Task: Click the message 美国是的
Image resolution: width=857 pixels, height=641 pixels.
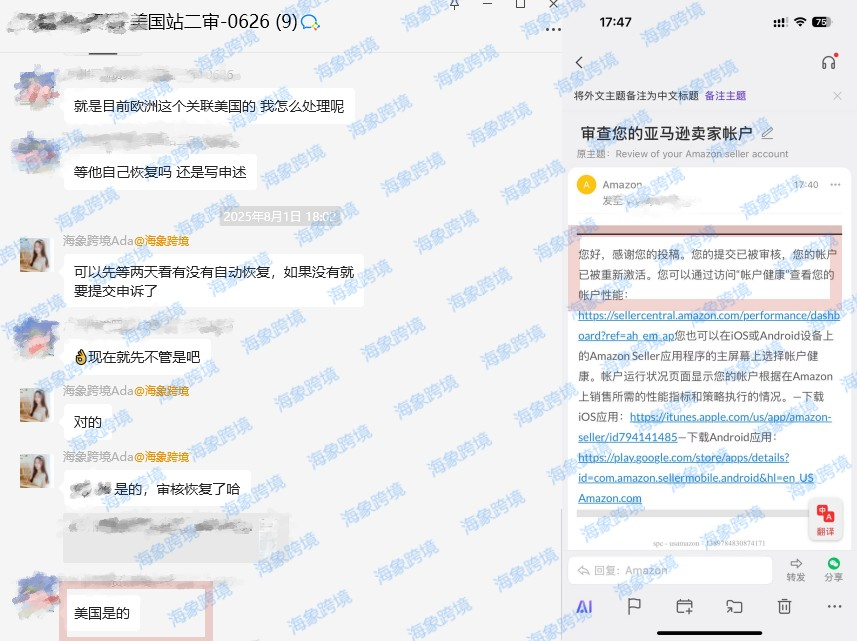Action: tap(102, 613)
